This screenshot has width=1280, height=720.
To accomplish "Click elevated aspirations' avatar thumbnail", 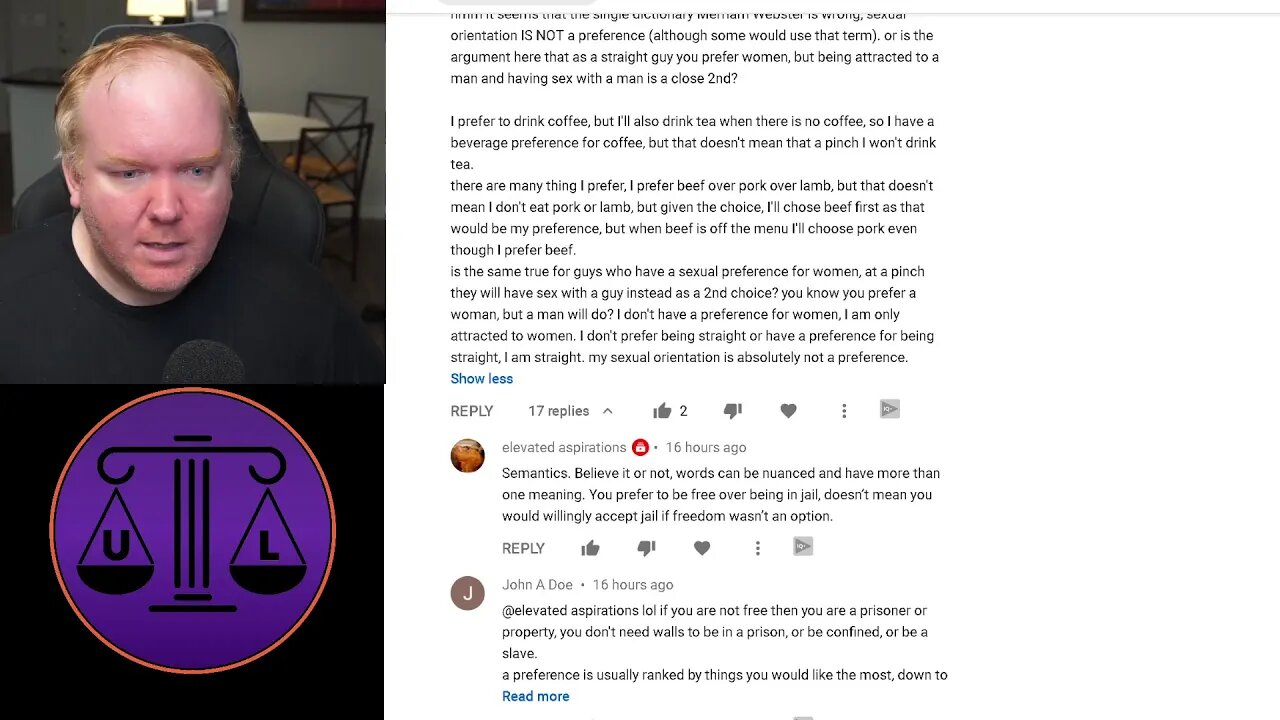I will click(x=467, y=456).
